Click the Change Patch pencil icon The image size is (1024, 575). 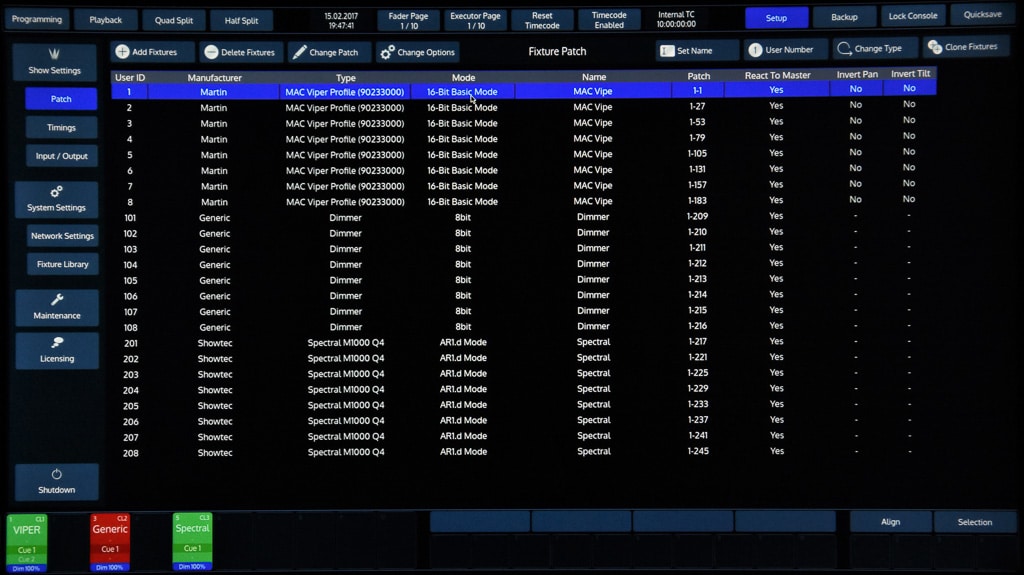[x=299, y=52]
